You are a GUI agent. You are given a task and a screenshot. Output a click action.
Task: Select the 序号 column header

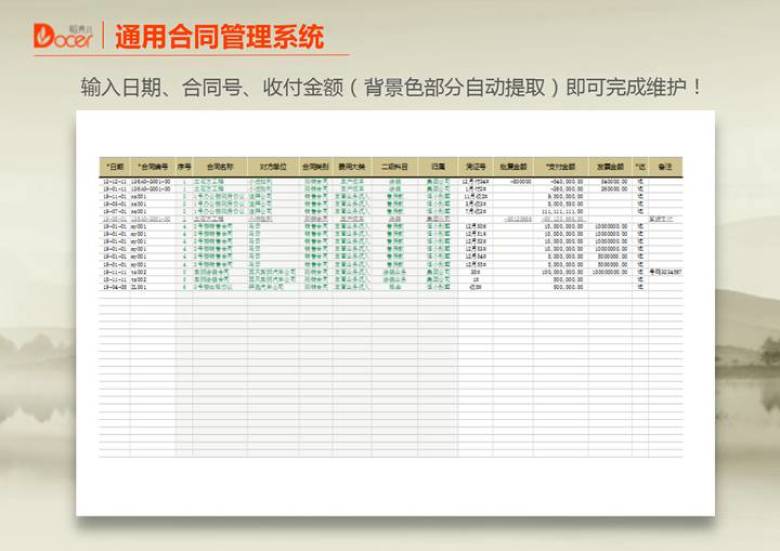(x=184, y=167)
